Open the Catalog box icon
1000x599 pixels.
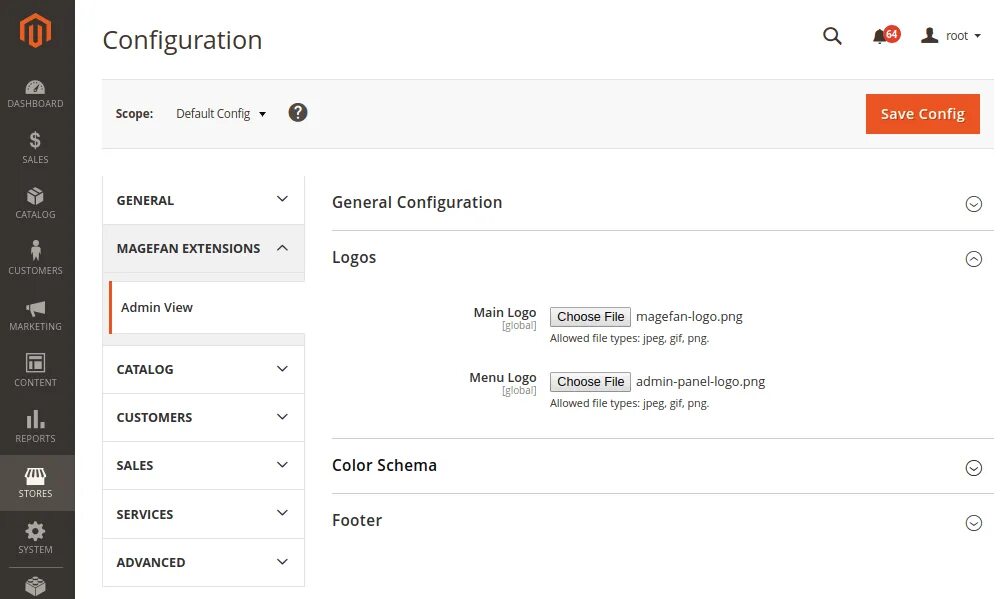pyautogui.click(x=35, y=197)
